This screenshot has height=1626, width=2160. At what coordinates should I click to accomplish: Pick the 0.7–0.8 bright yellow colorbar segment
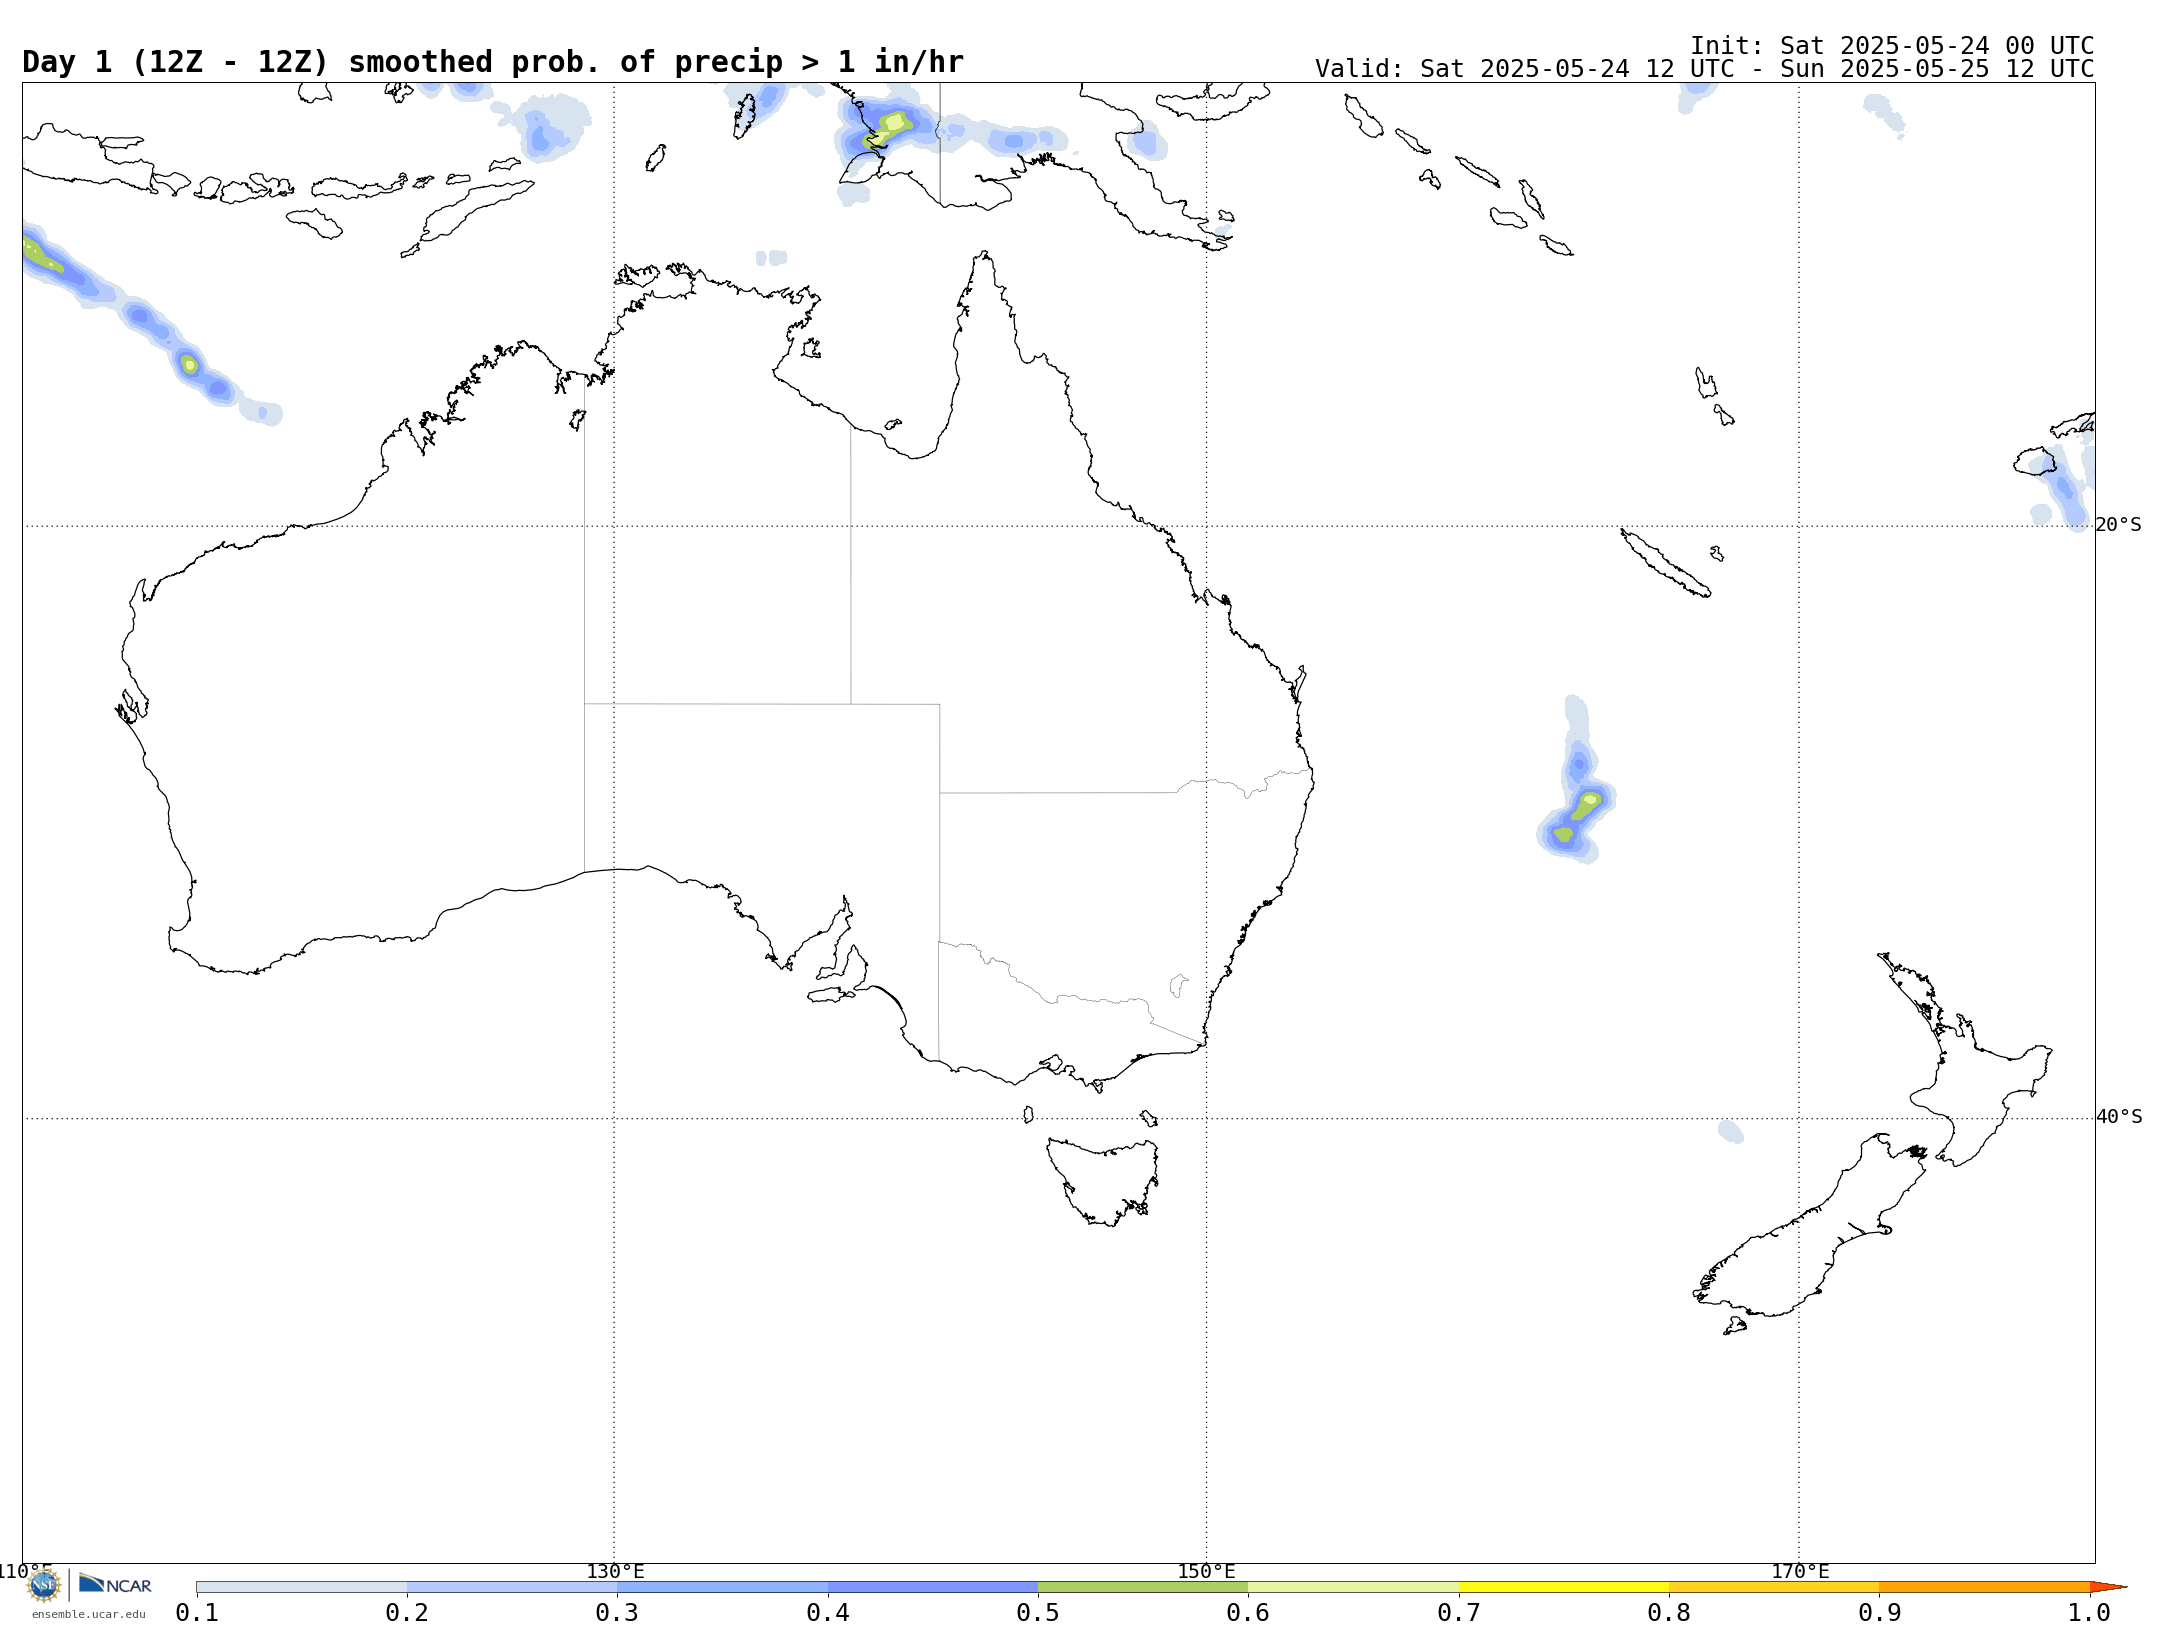tap(1564, 1587)
